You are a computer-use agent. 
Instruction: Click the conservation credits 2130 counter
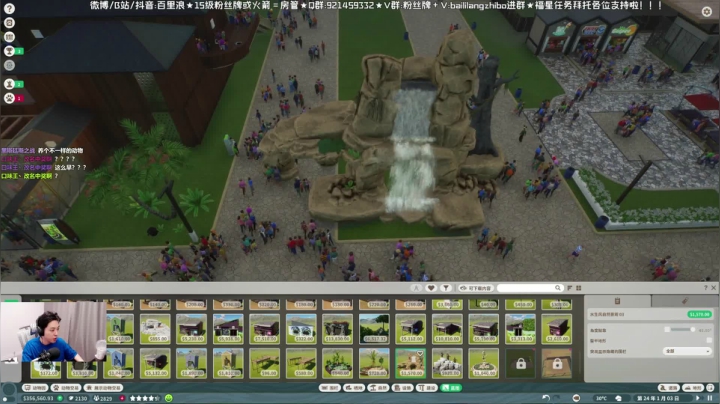pos(78,398)
